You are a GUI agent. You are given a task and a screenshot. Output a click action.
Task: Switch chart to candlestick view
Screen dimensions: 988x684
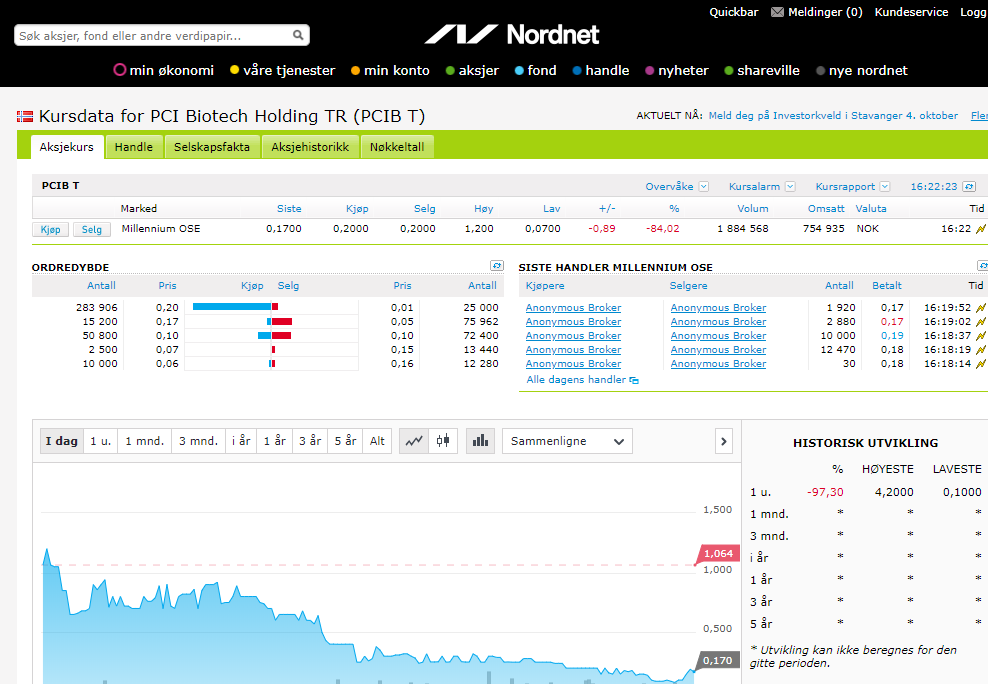click(443, 441)
